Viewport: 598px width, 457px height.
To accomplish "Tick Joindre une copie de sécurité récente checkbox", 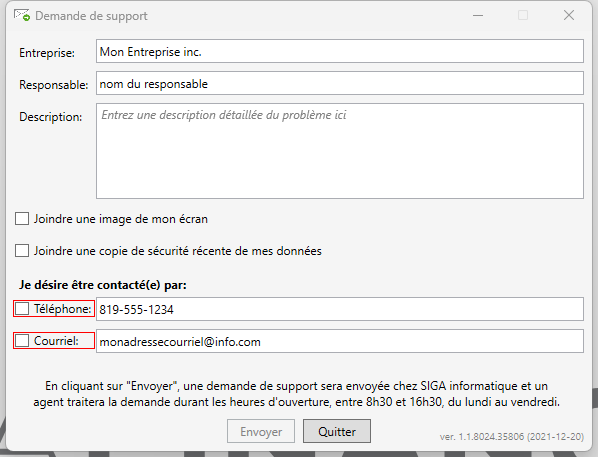I will click(22, 251).
